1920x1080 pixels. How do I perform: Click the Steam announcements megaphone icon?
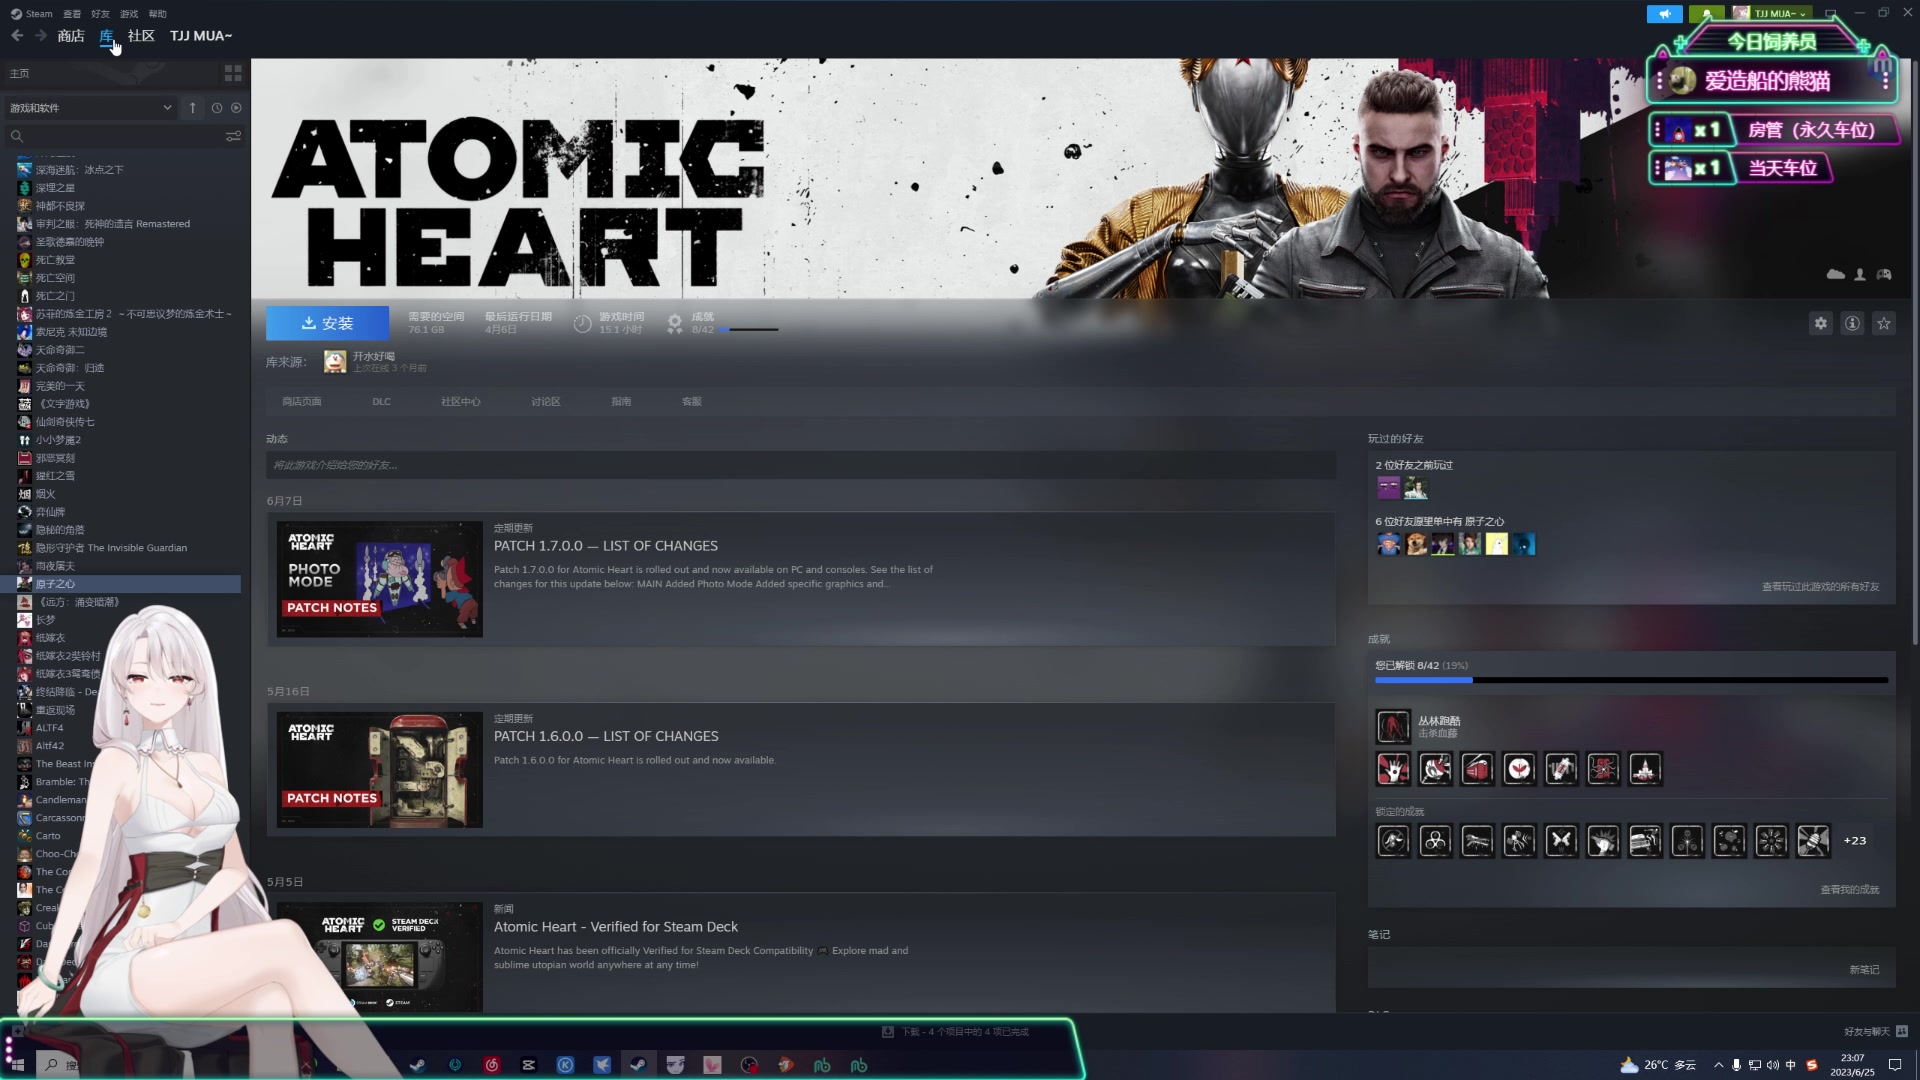tap(1664, 14)
